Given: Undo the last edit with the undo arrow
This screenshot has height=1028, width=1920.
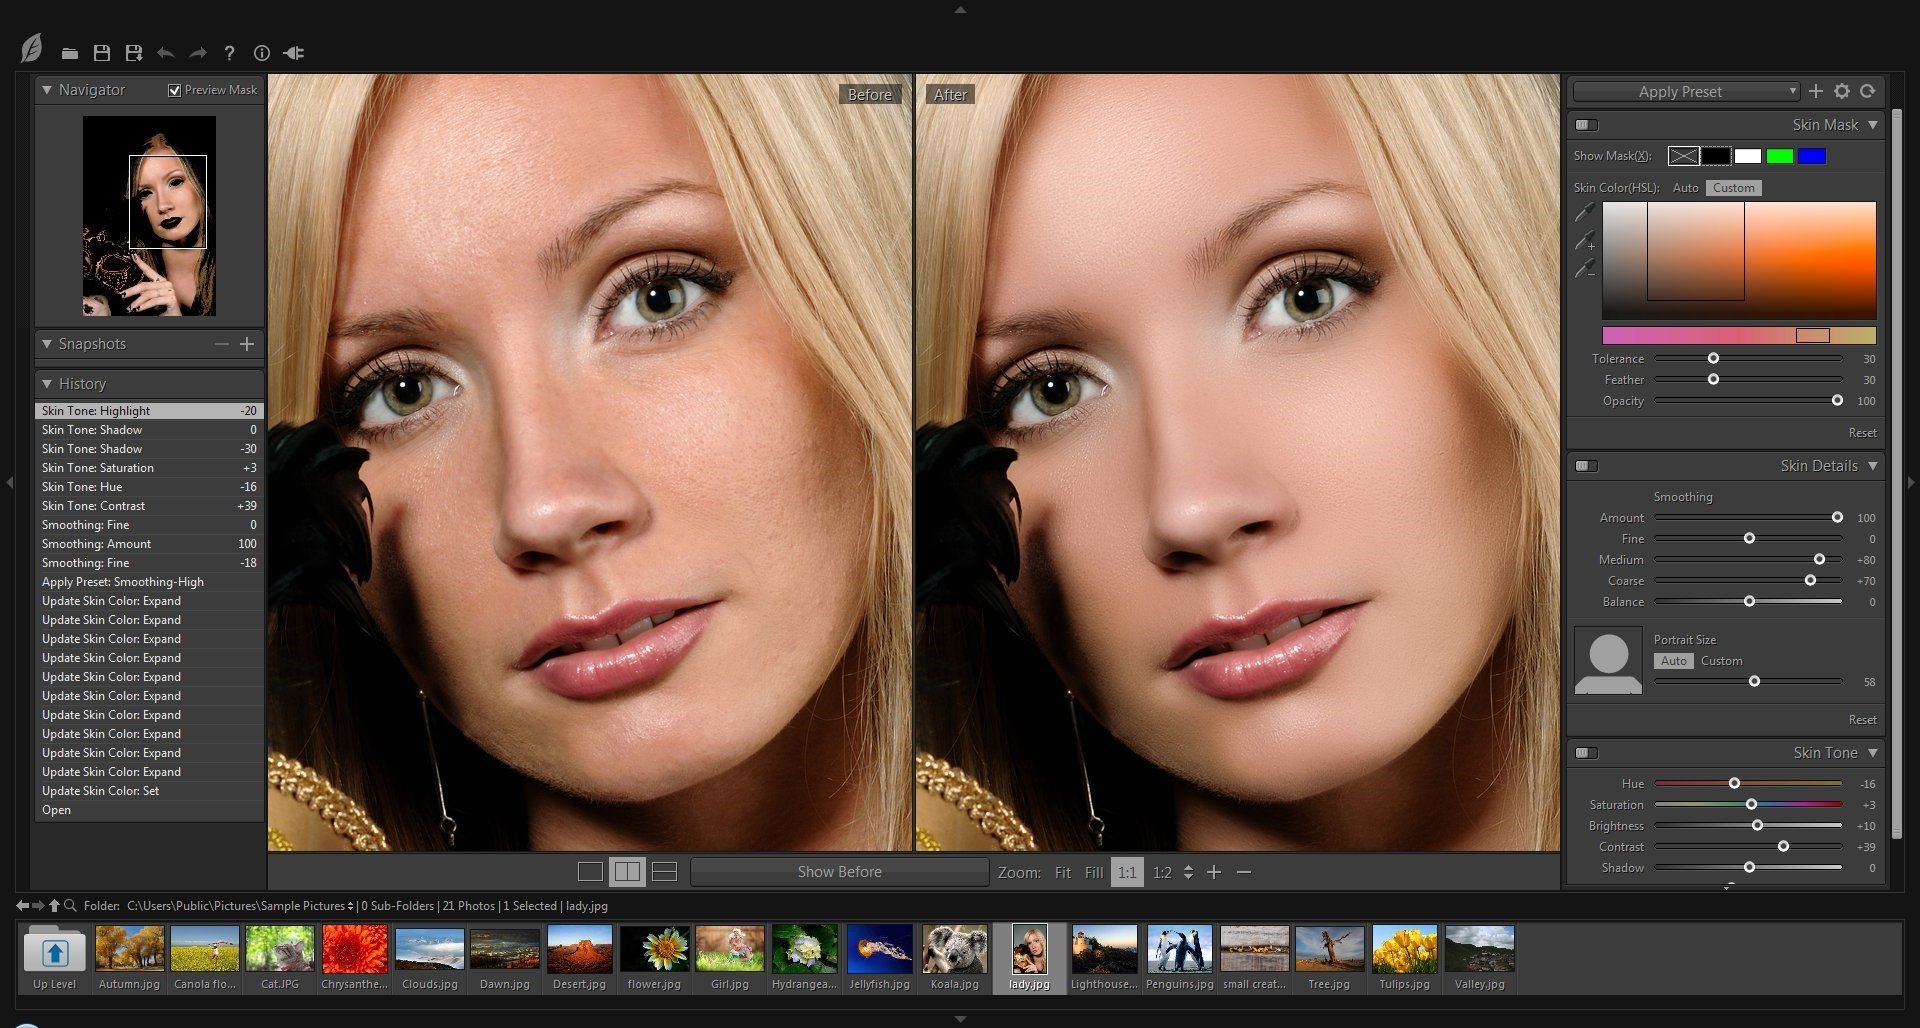Looking at the screenshot, I should coord(166,53).
